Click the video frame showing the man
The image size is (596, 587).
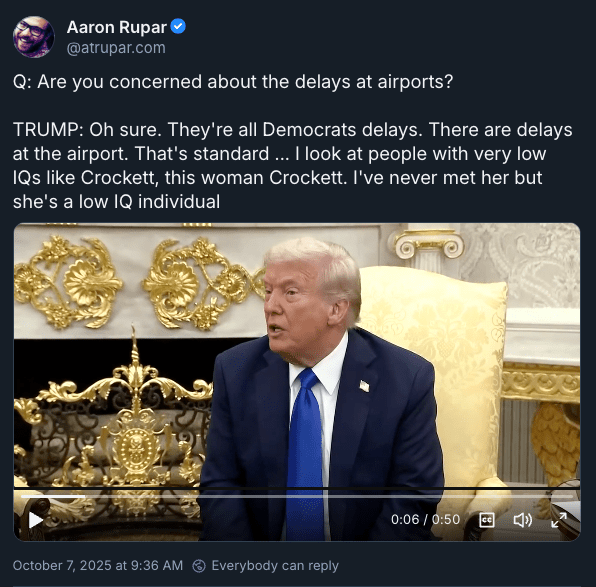[319, 380]
